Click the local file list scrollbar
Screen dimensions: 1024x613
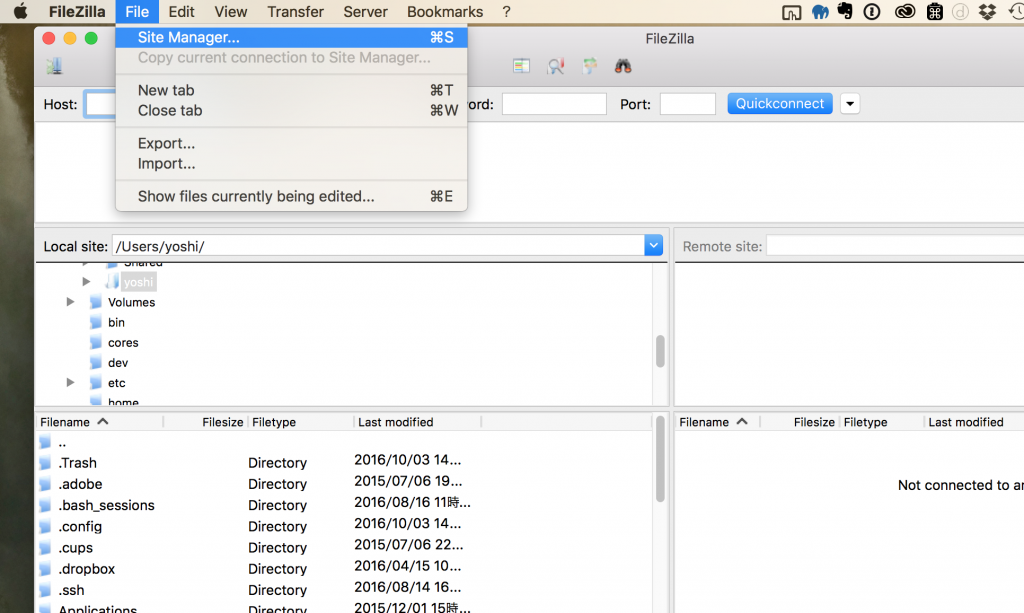(660, 460)
